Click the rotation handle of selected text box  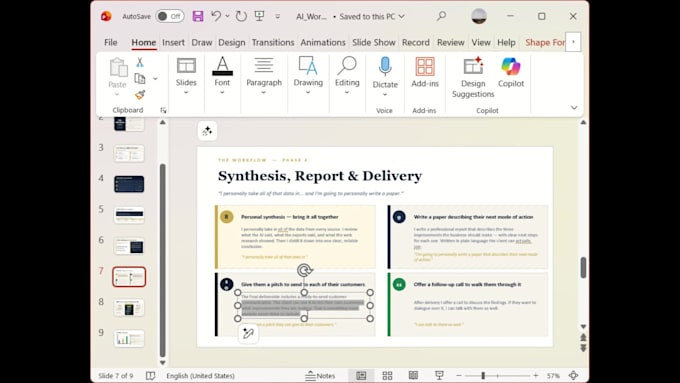pyautogui.click(x=304, y=271)
